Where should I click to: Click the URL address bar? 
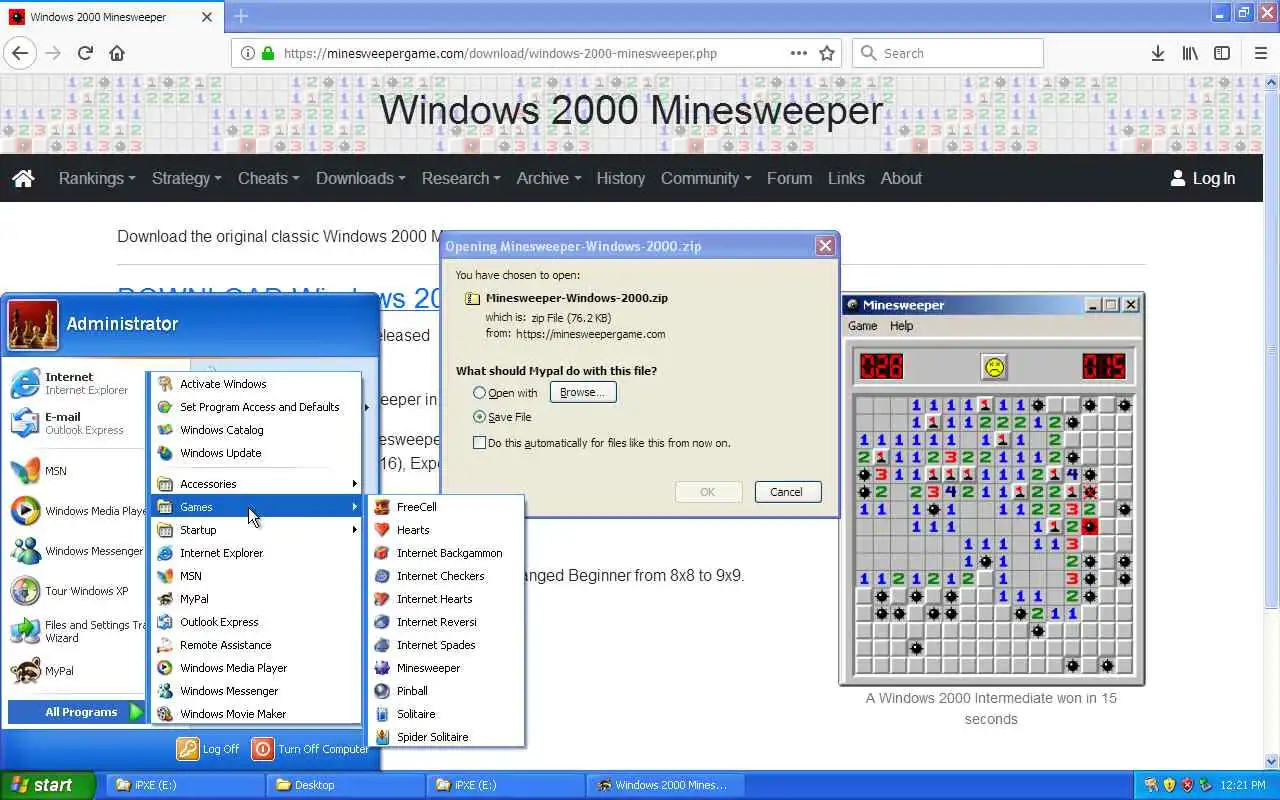click(x=535, y=53)
